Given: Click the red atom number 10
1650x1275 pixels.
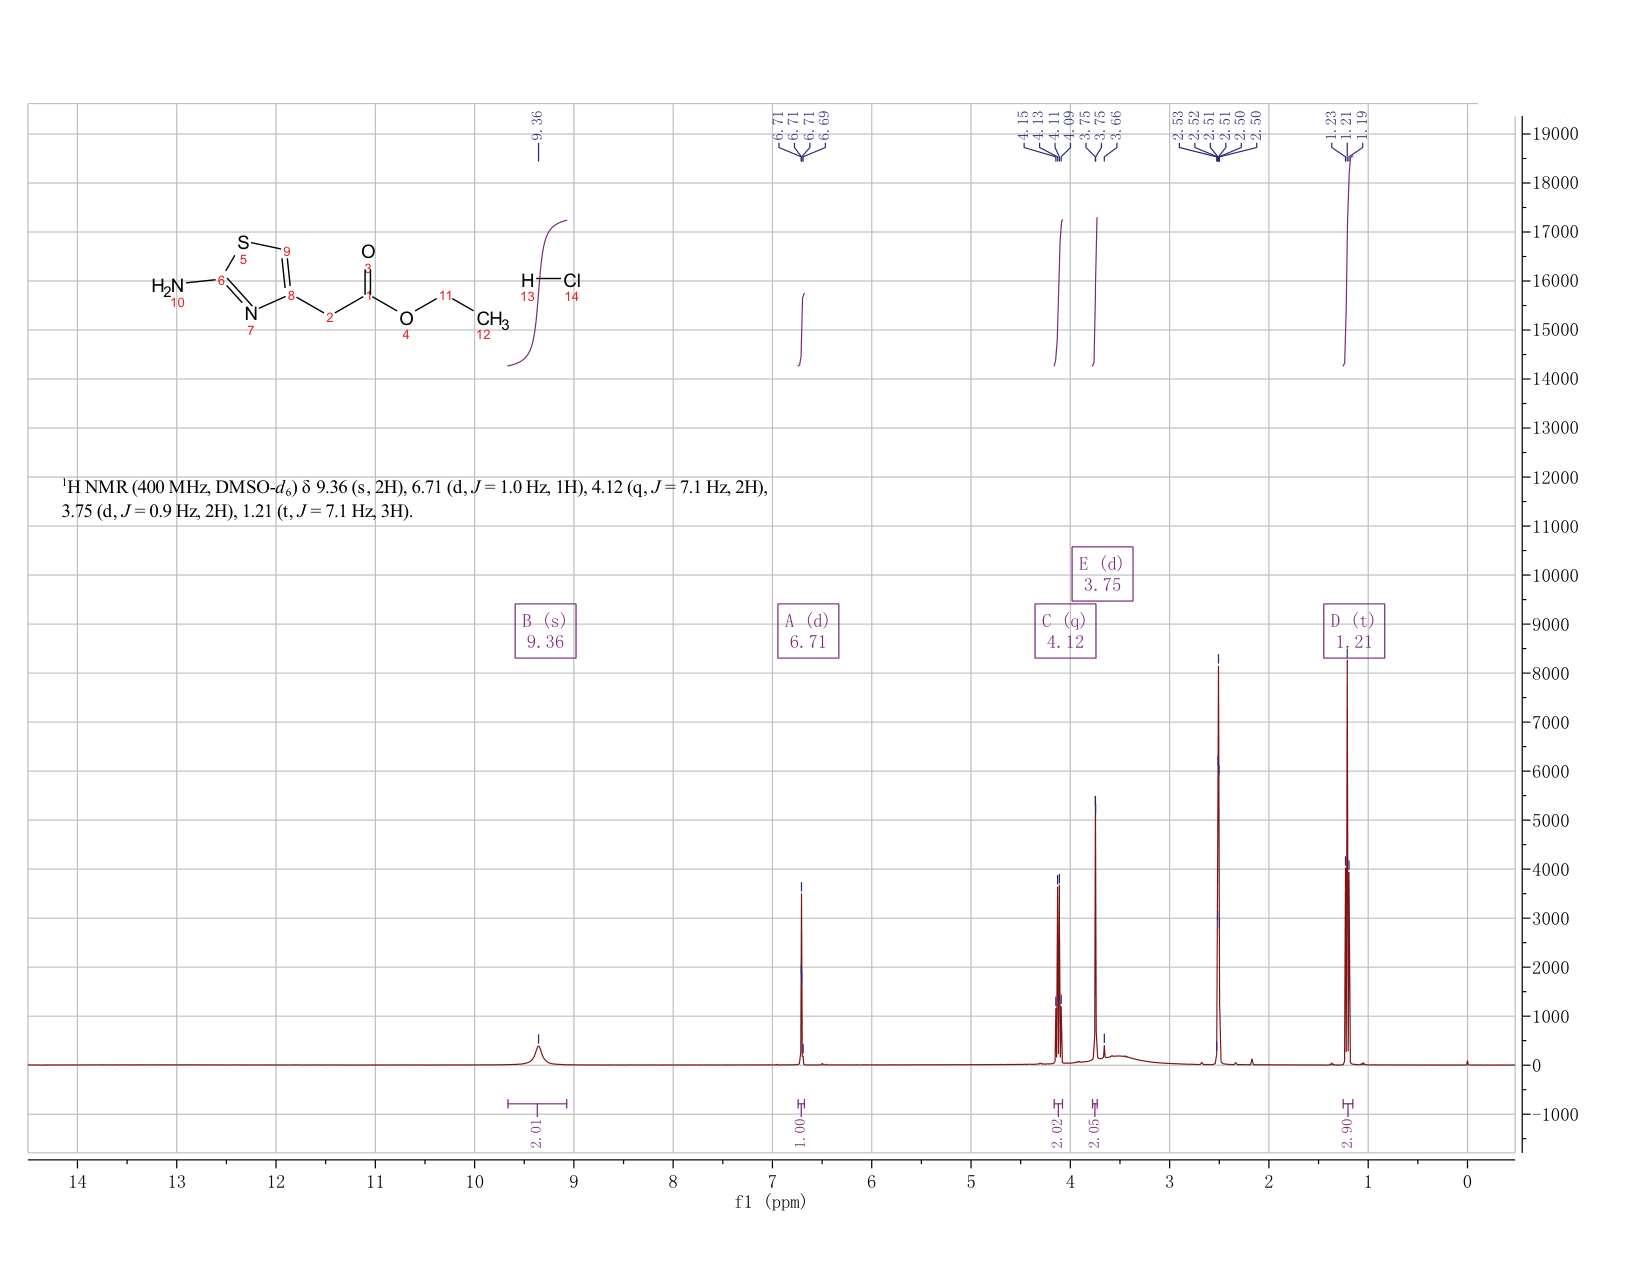Looking at the screenshot, I should click(x=178, y=303).
